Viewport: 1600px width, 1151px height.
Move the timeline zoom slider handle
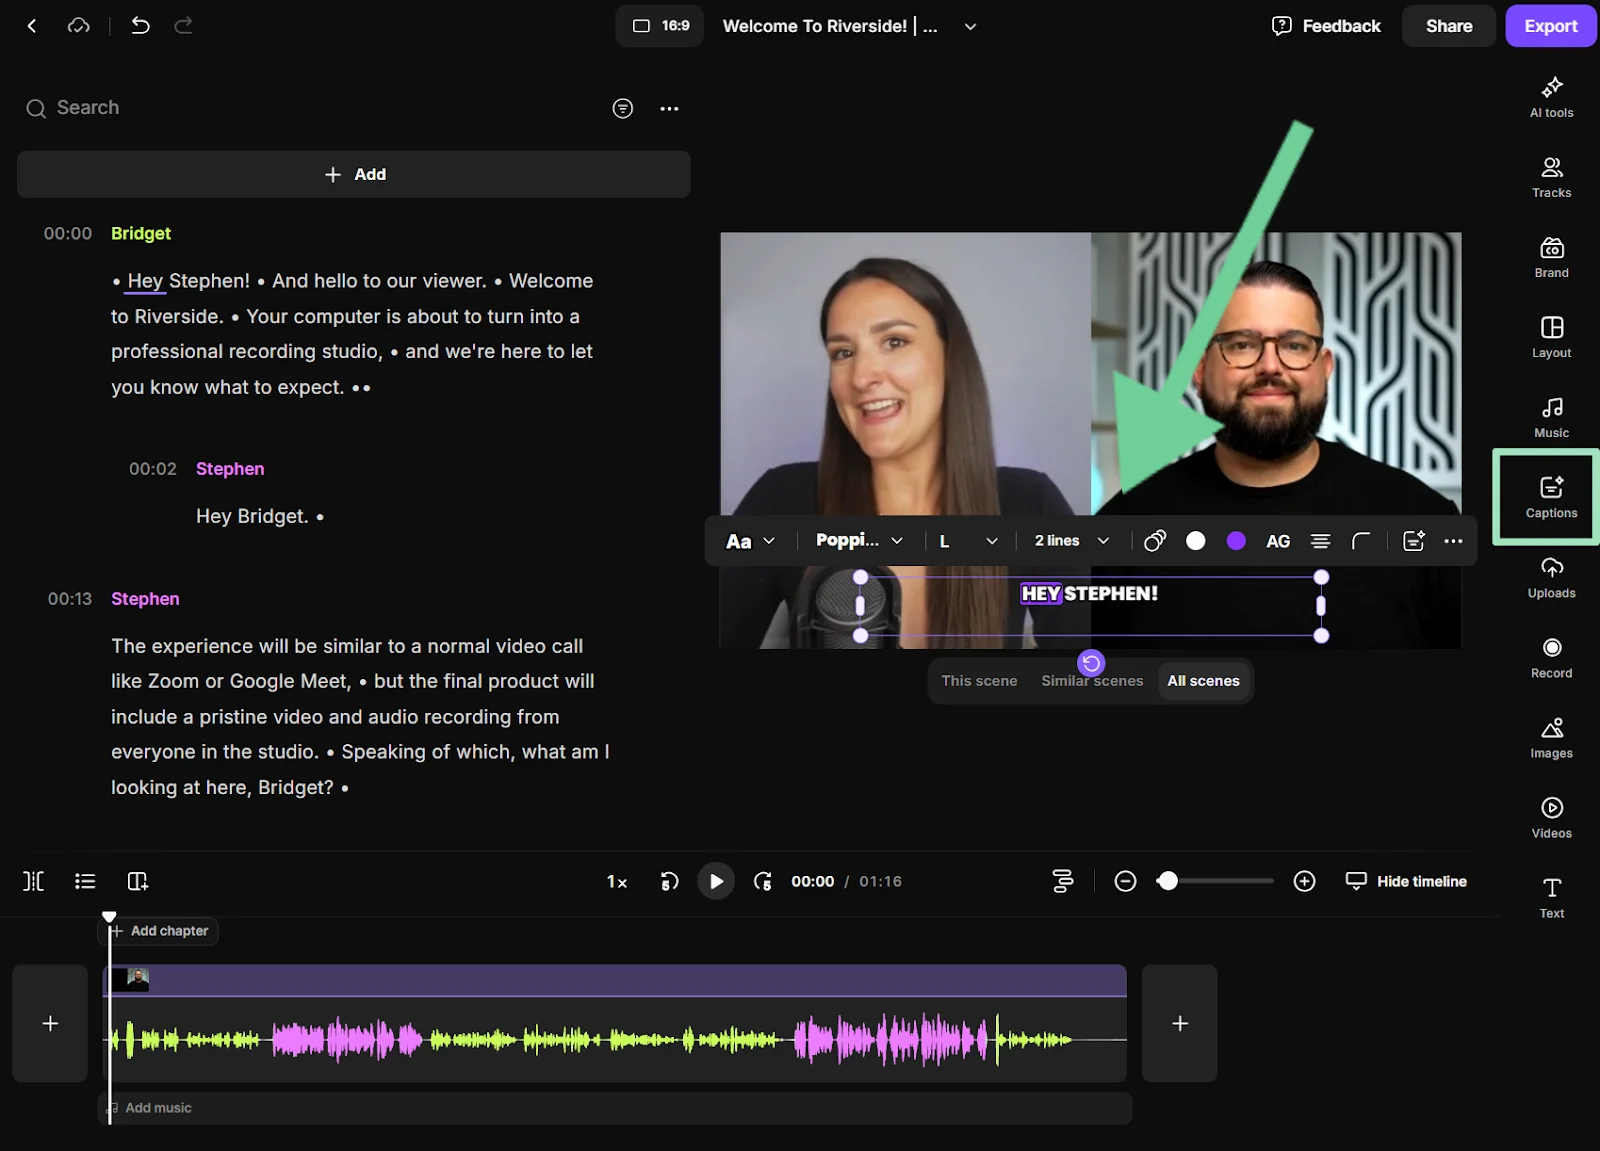pyautogui.click(x=1167, y=881)
